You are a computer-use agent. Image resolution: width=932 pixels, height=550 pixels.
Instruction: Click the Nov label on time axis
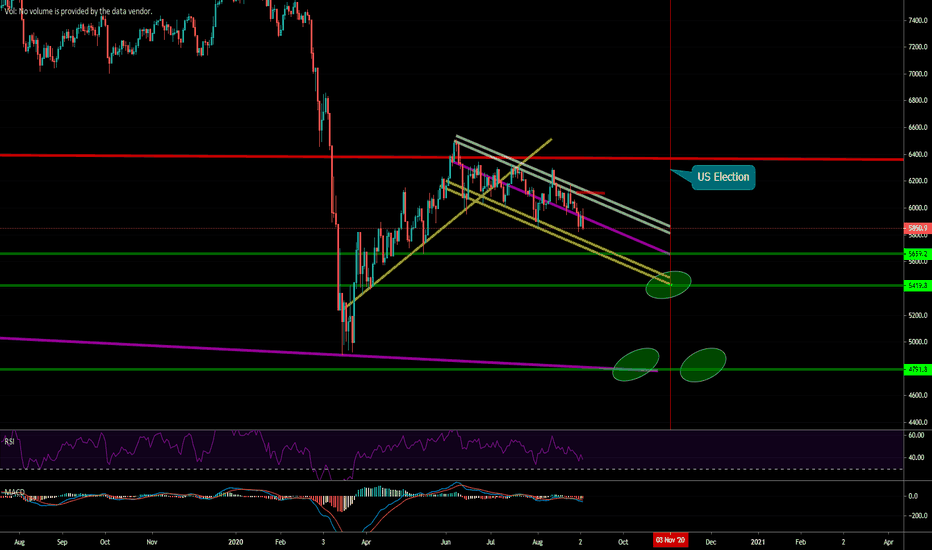point(152,542)
